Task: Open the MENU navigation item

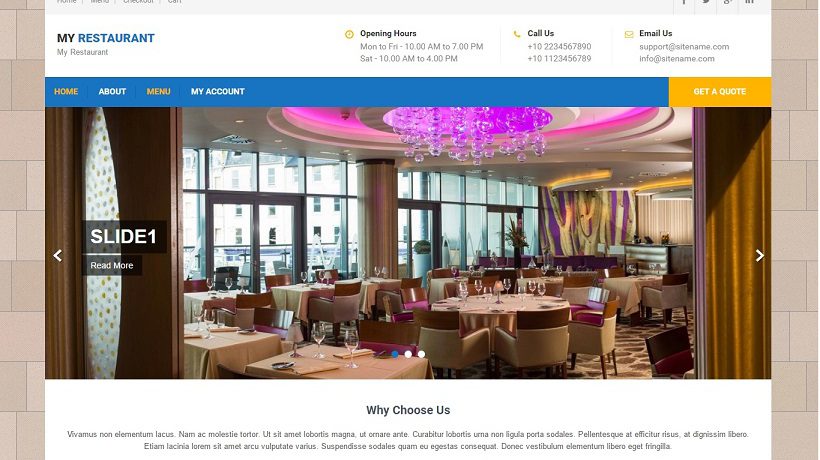Action: tap(158, 91)
